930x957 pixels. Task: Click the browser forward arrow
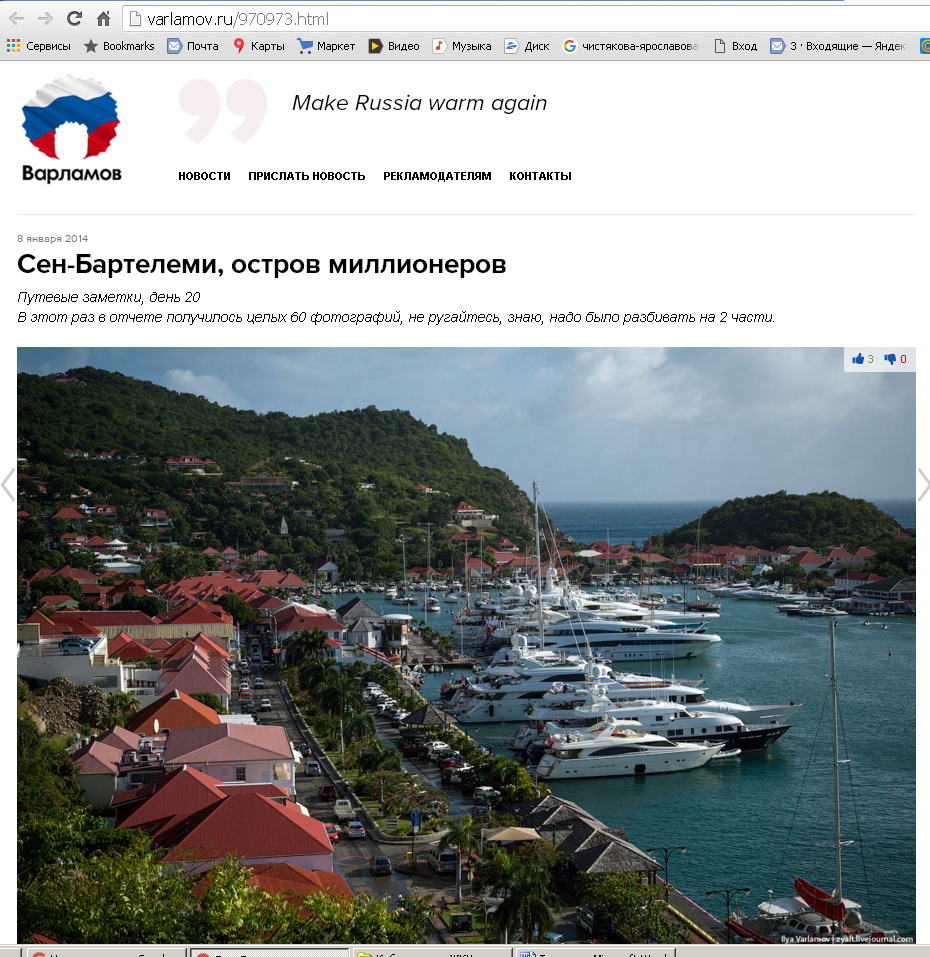[x=45, y=19]
